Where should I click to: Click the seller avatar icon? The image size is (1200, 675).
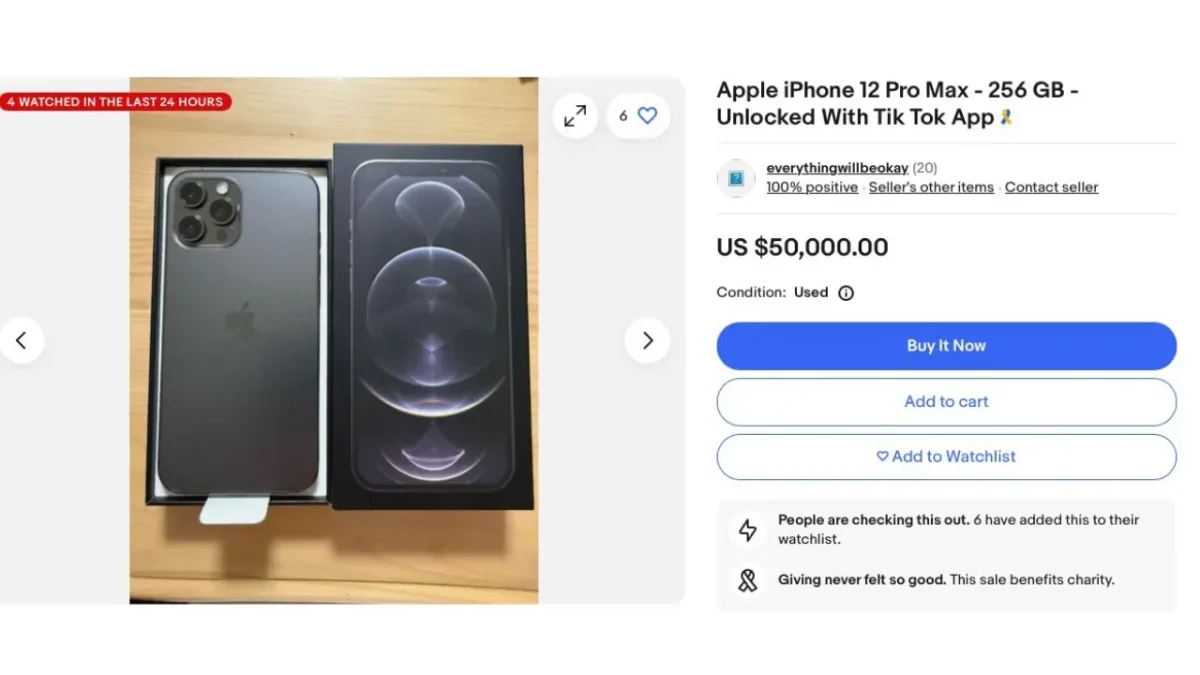click(x=736, y=178)
